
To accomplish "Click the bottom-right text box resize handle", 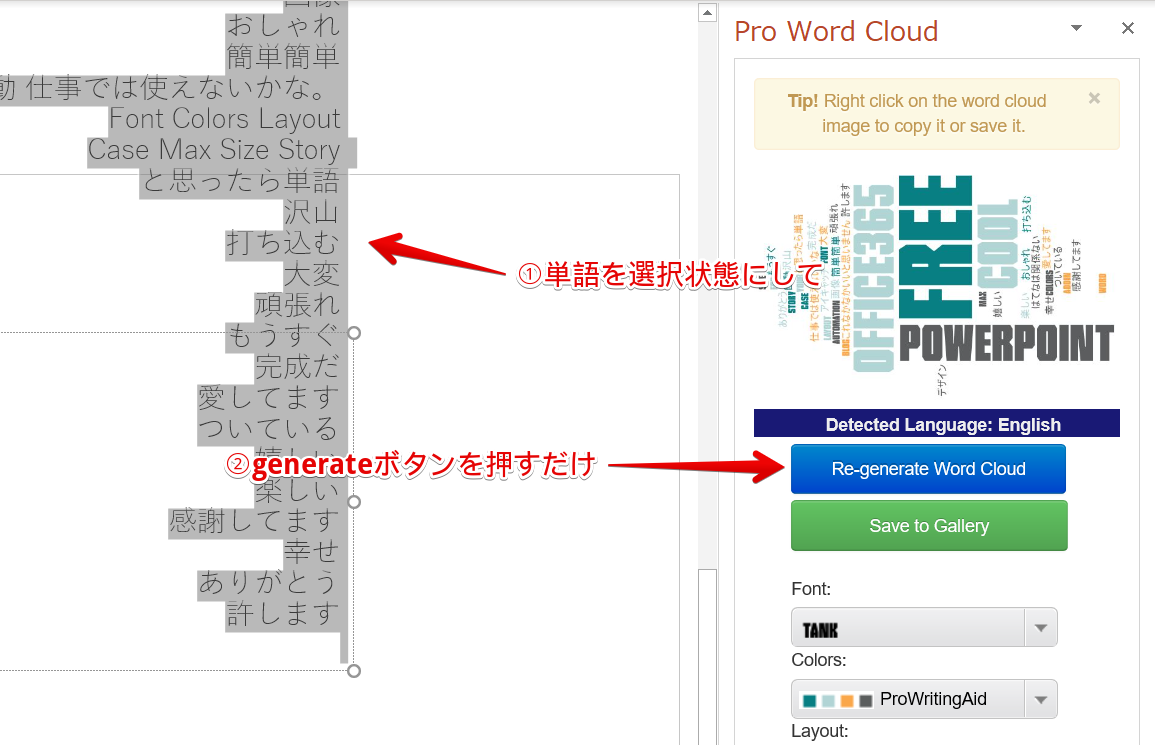I will [354, 671].
